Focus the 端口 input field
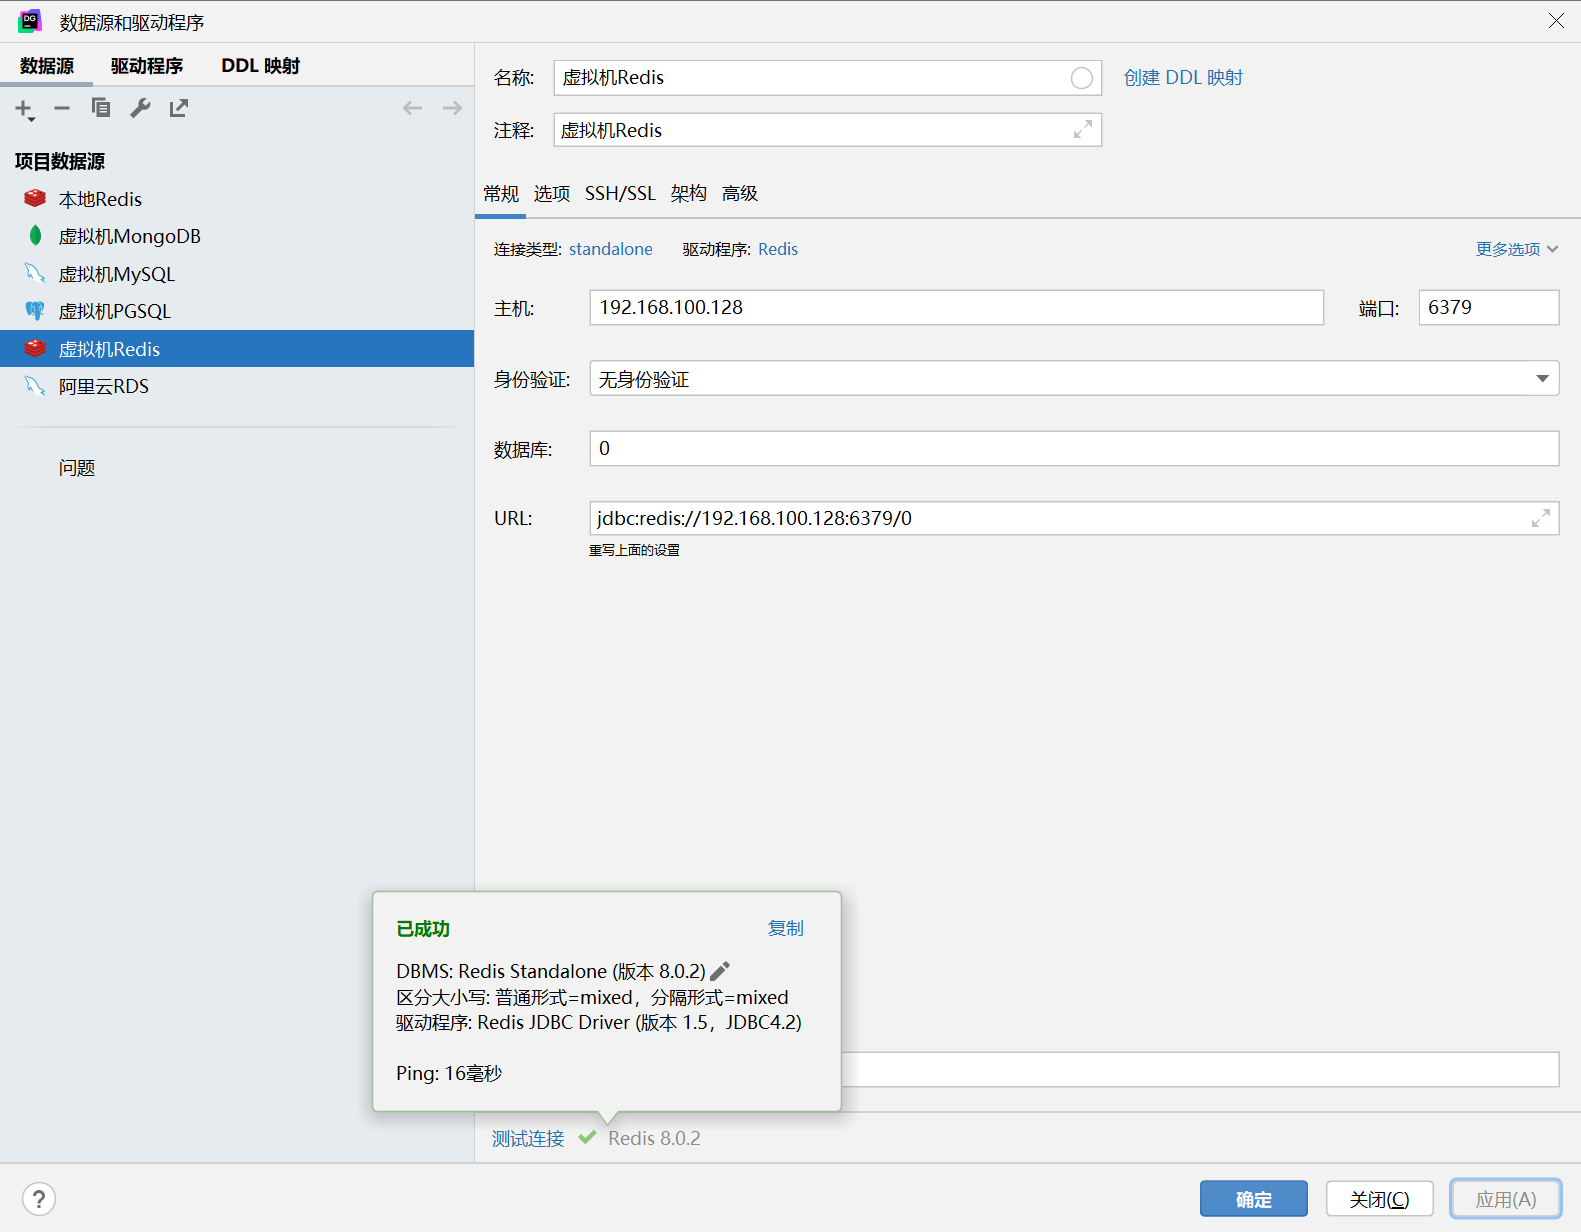This screenshot has width=1581, height=1232. (1489, 308)
